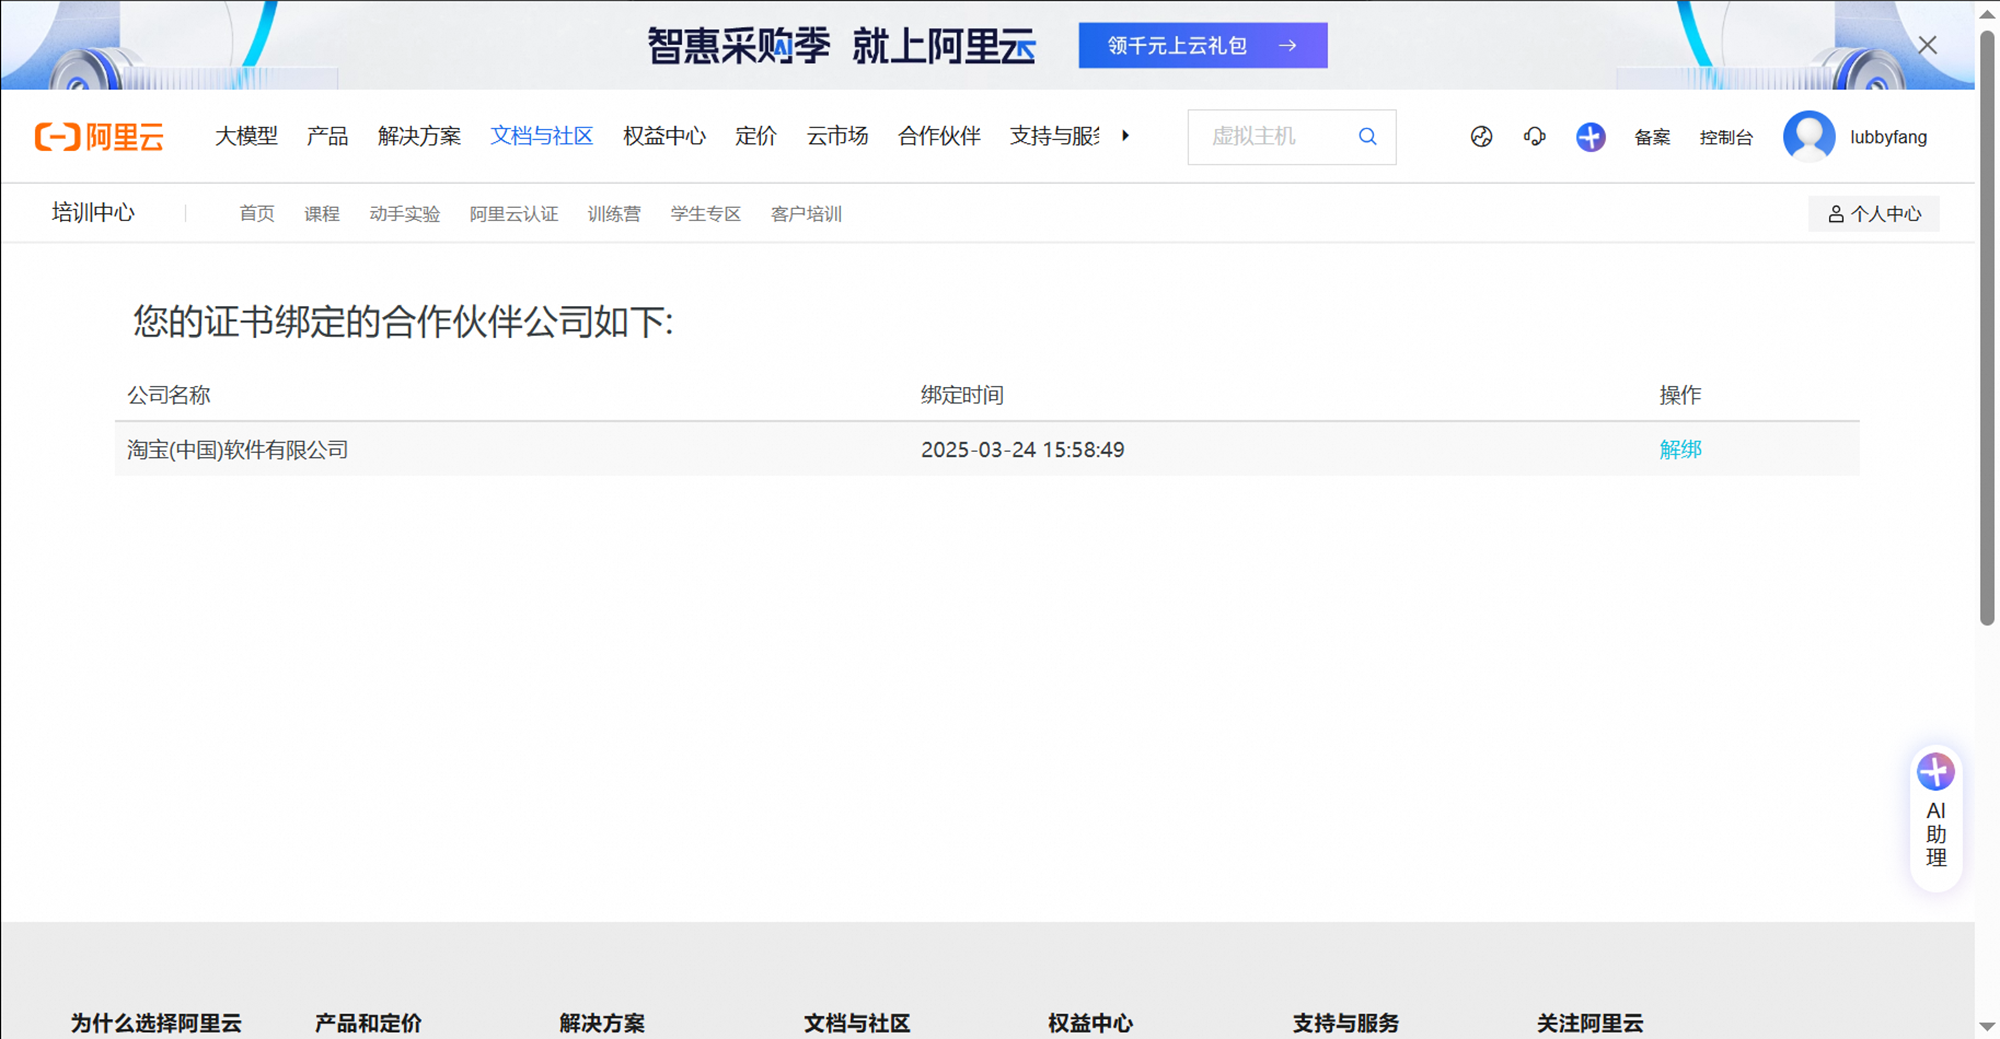
Task: Click the scrollbar down arrow
Action: [x=1987, y=1027]
